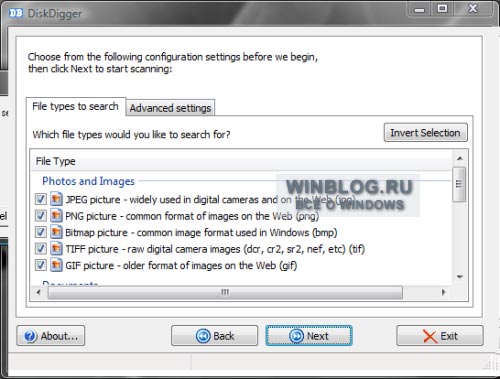500x379 pixels.
Task: Click the File Type column header
Action: tap(242, 161)
